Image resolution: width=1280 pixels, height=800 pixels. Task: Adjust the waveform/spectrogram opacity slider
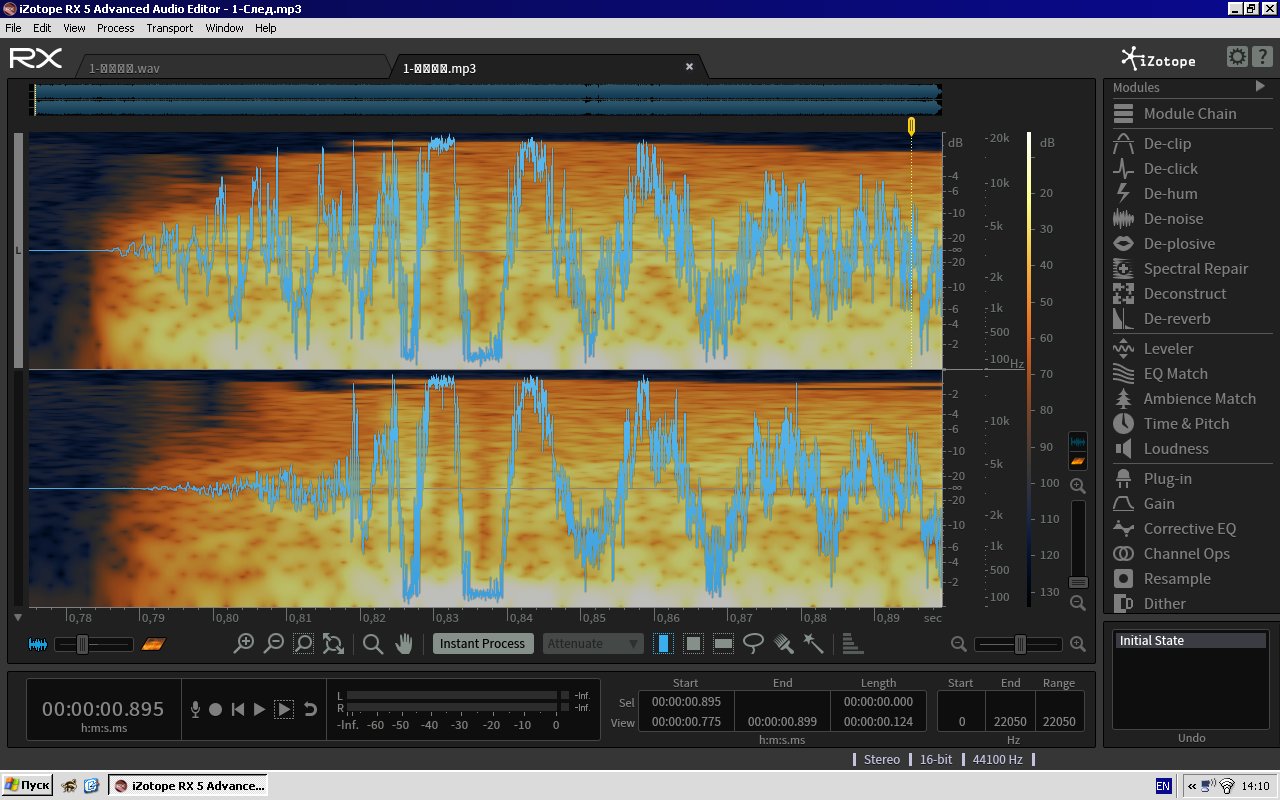[83, 645]
